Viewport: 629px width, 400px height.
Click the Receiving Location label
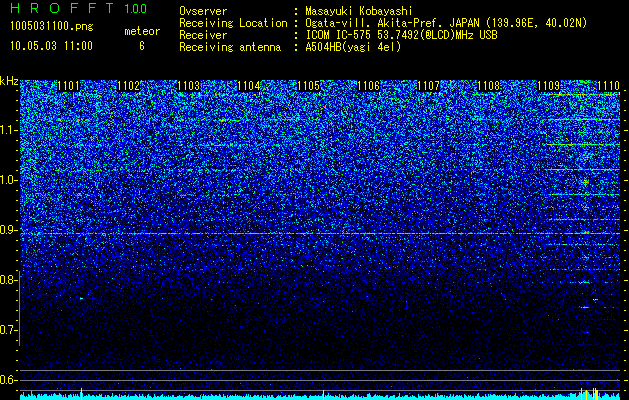coord(233,23)
